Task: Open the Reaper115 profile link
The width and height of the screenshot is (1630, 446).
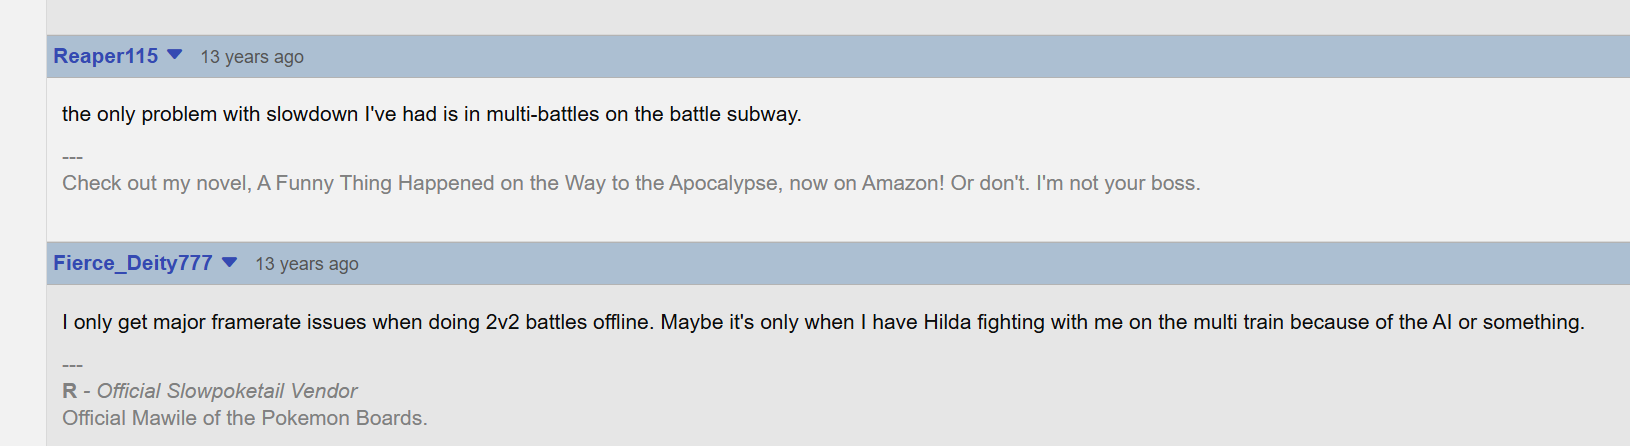Action: pos(105,56)
